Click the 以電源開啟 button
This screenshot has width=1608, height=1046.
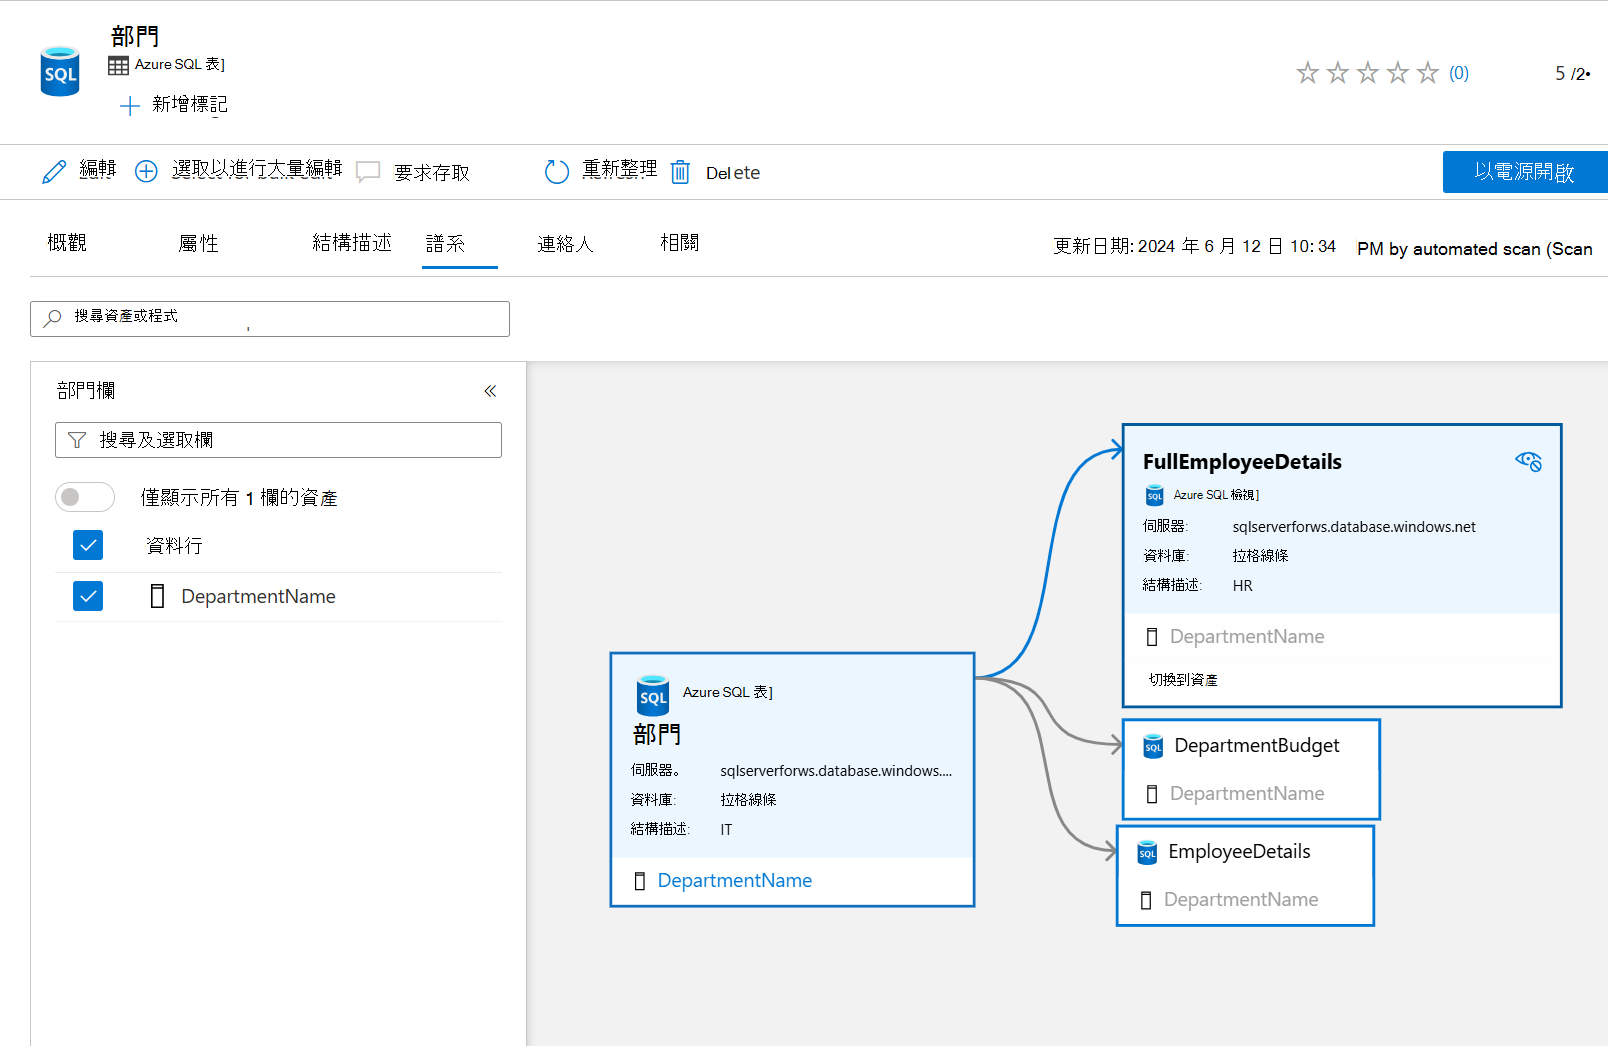coord(1524,171)
